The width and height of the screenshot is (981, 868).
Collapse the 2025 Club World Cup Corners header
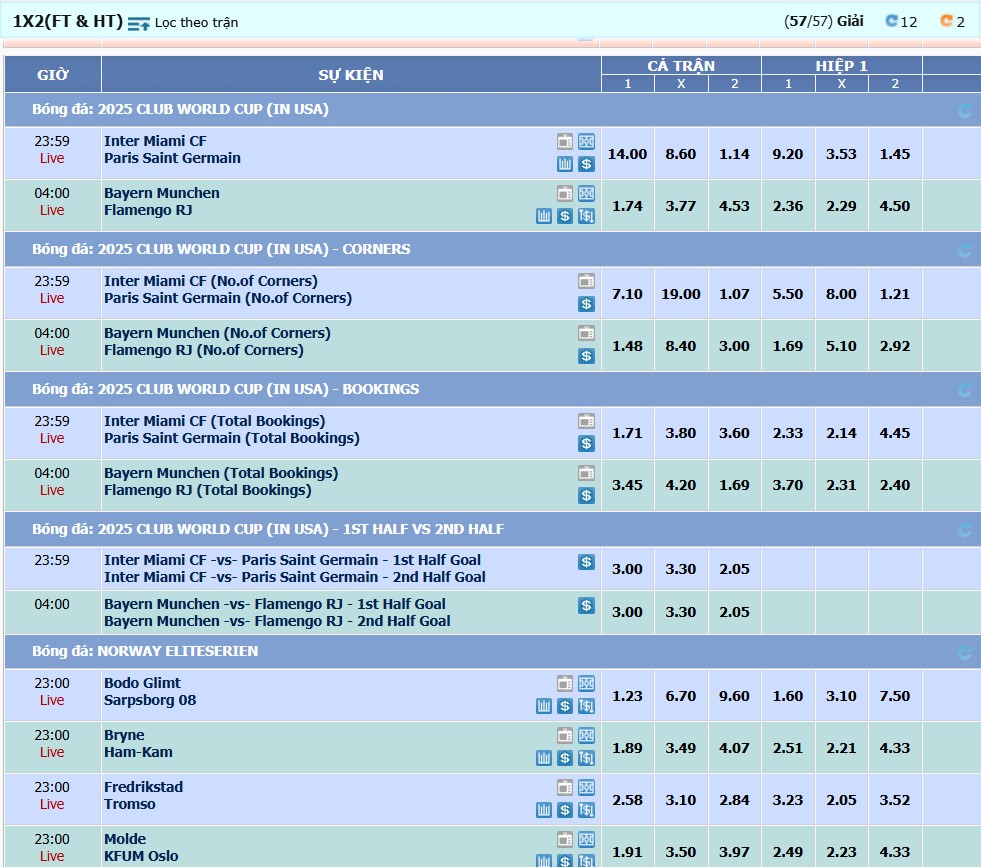click(221, 249)
